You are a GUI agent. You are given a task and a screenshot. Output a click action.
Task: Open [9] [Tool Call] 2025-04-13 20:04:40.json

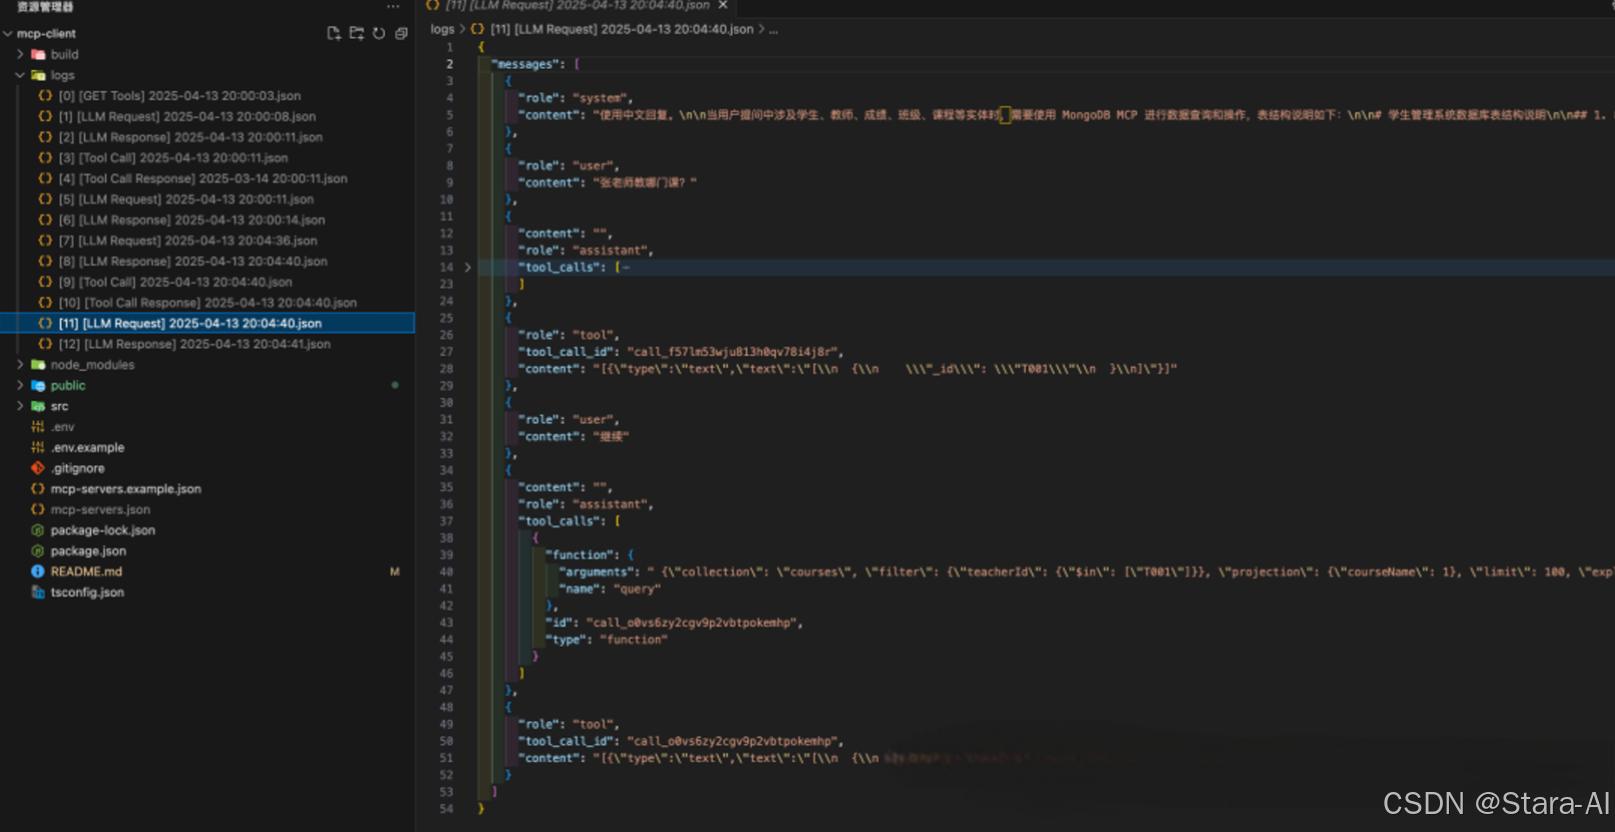tap(175, 282)
